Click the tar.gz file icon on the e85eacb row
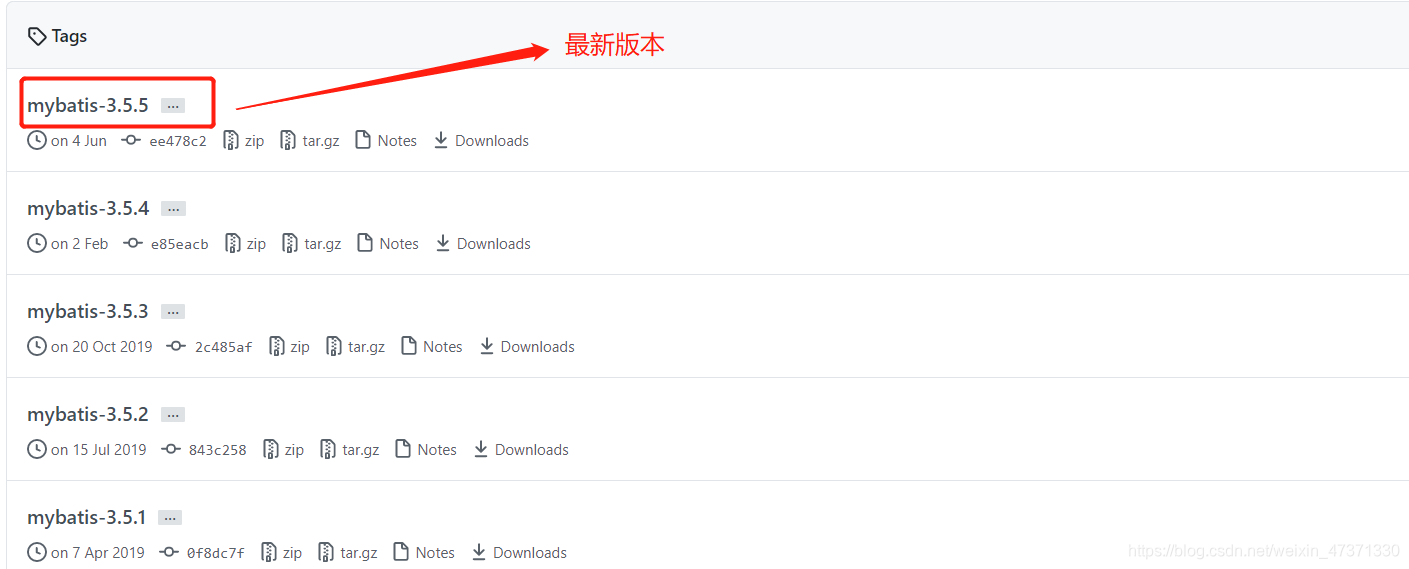 (x=291, y=244)
